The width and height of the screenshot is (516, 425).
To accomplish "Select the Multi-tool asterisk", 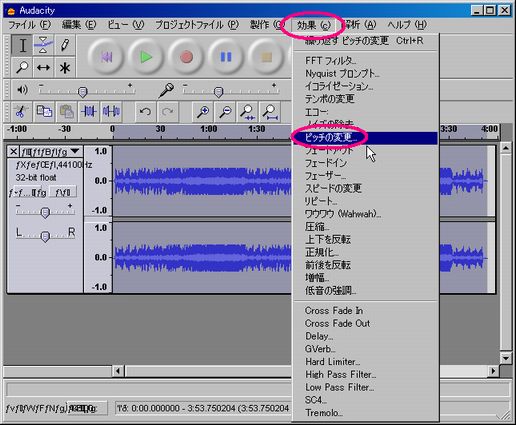I will (65, 67).
